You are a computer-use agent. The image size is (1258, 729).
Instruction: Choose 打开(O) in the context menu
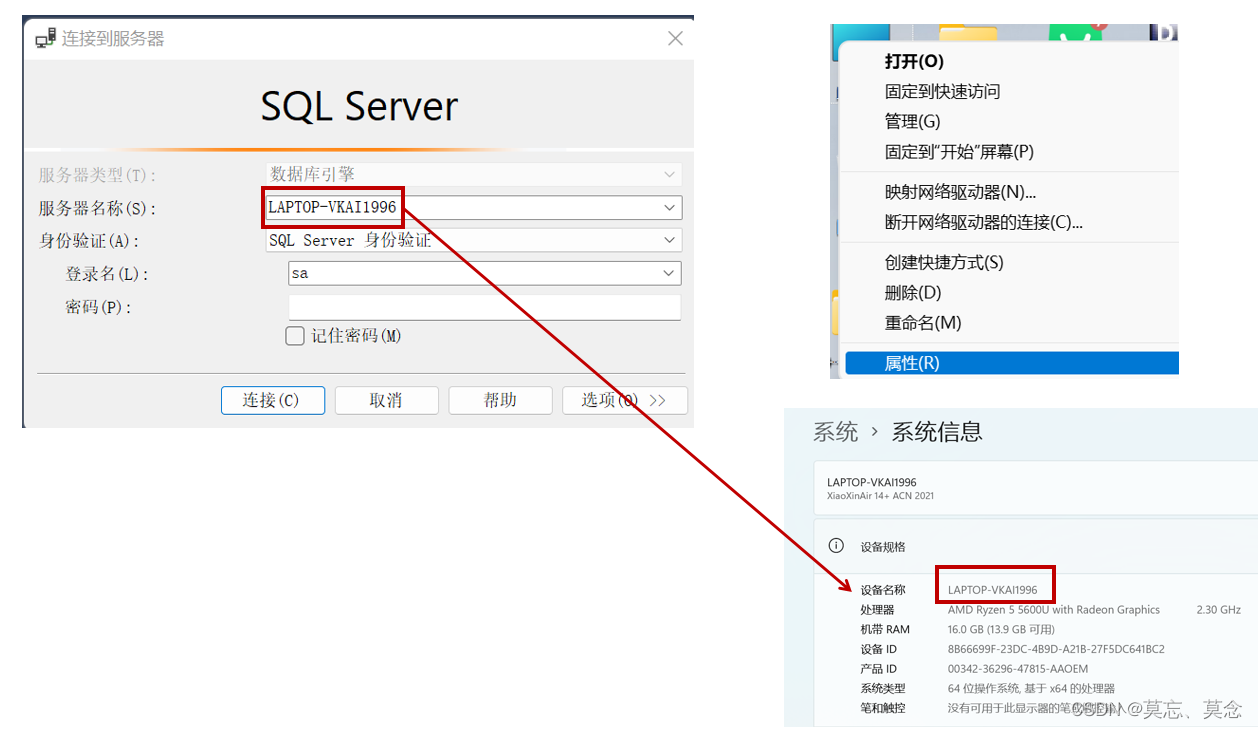point(1010,62)
